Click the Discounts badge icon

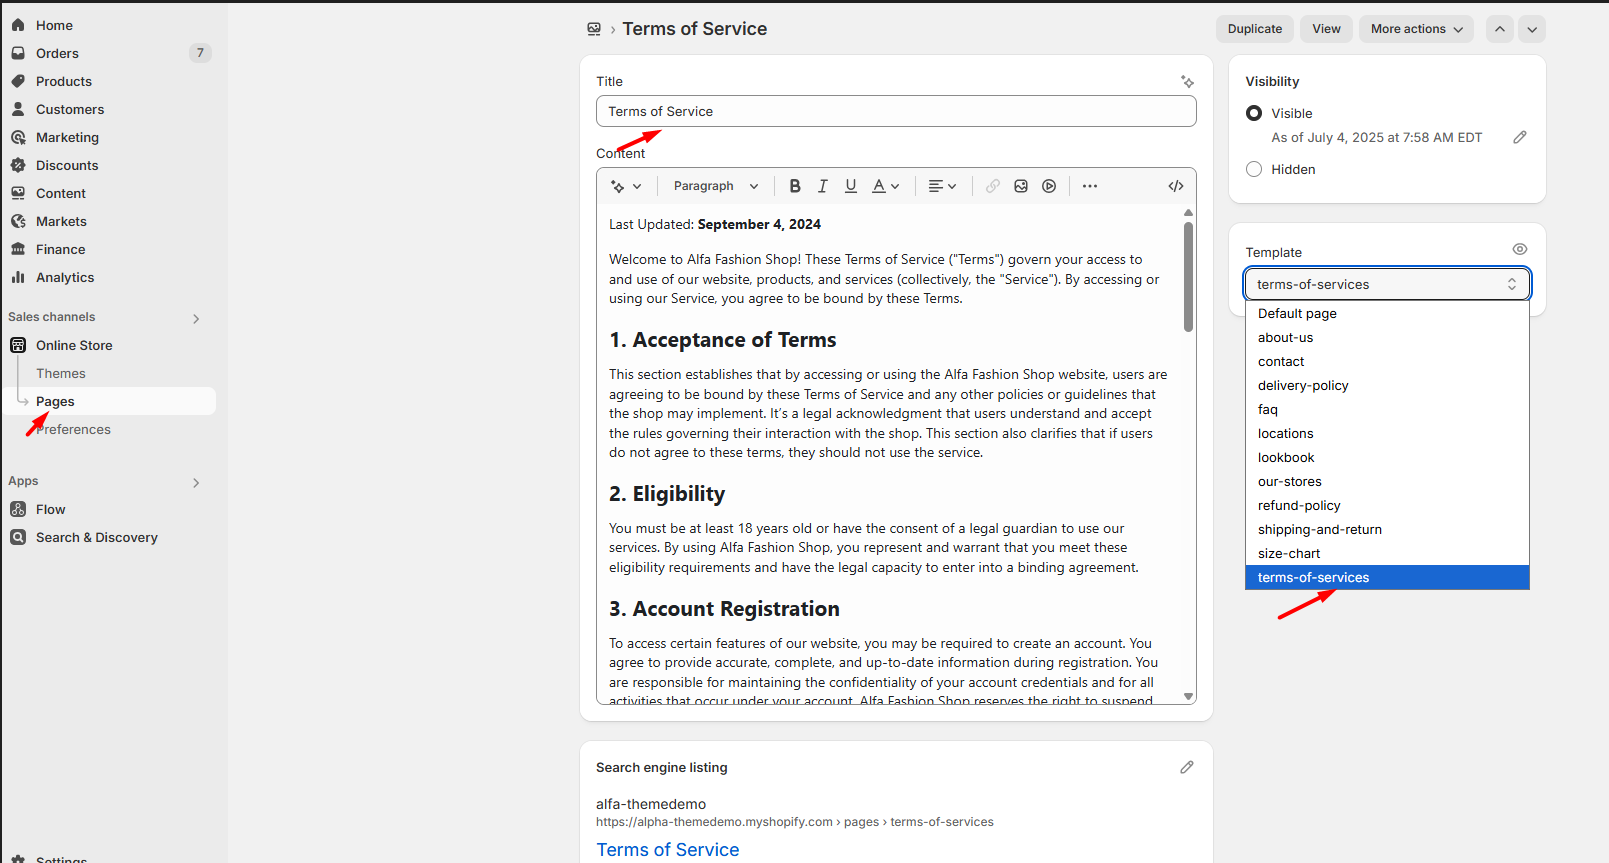pyautogui.click(x=18, y=165)
